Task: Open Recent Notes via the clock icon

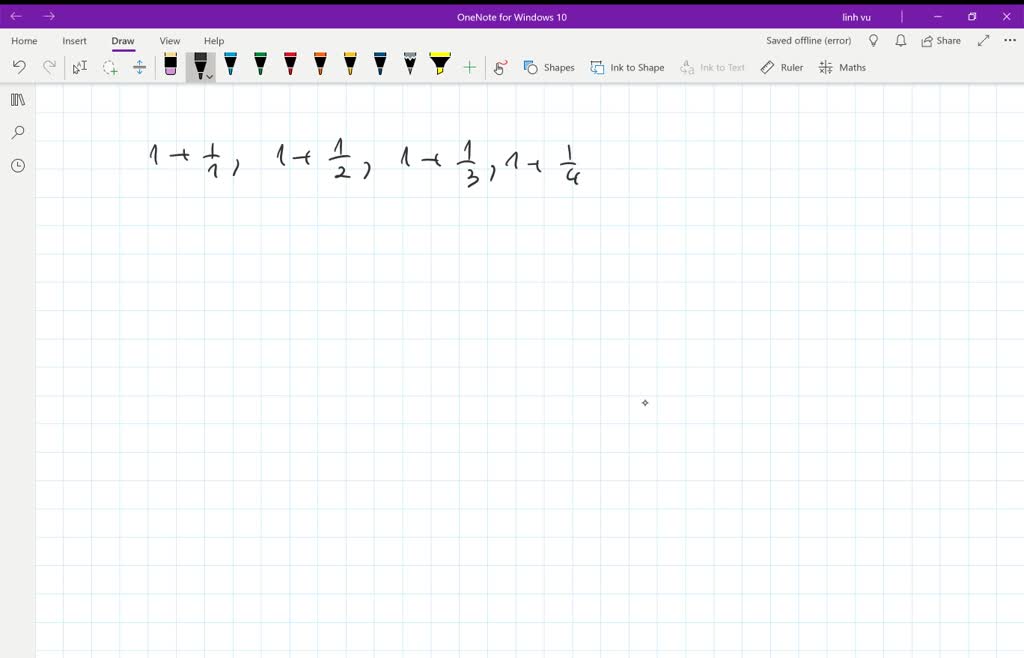Action: pos(17,165)
